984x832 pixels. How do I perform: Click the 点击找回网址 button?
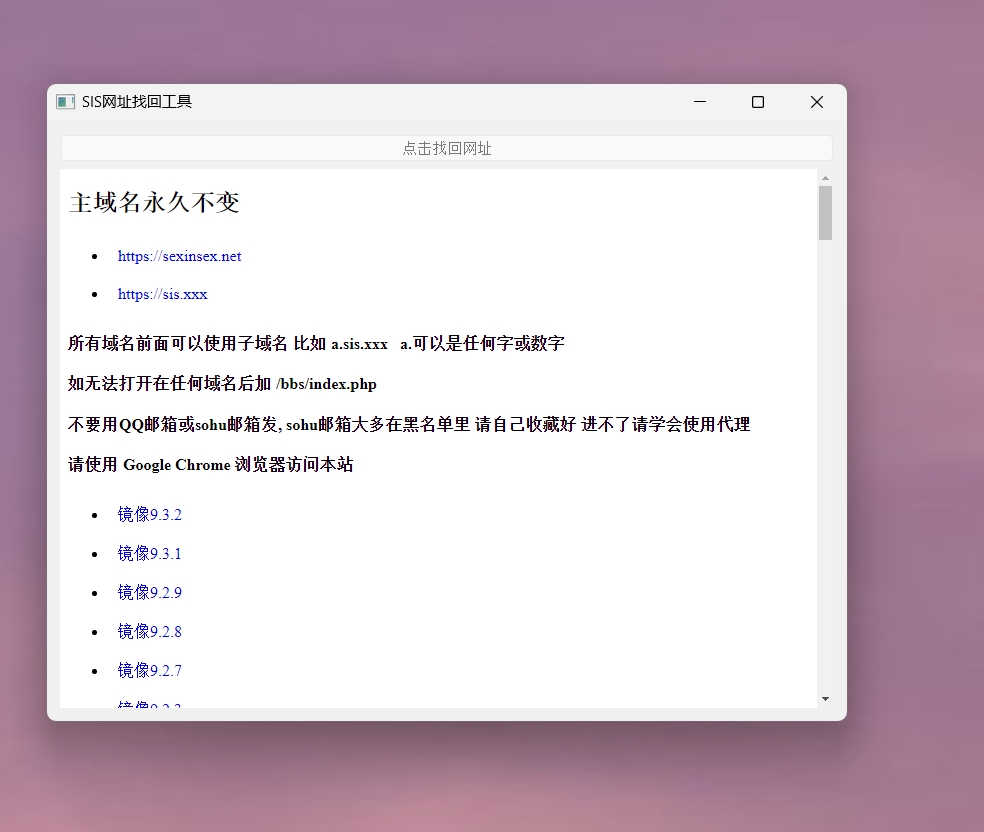click(x=447, y=148)
